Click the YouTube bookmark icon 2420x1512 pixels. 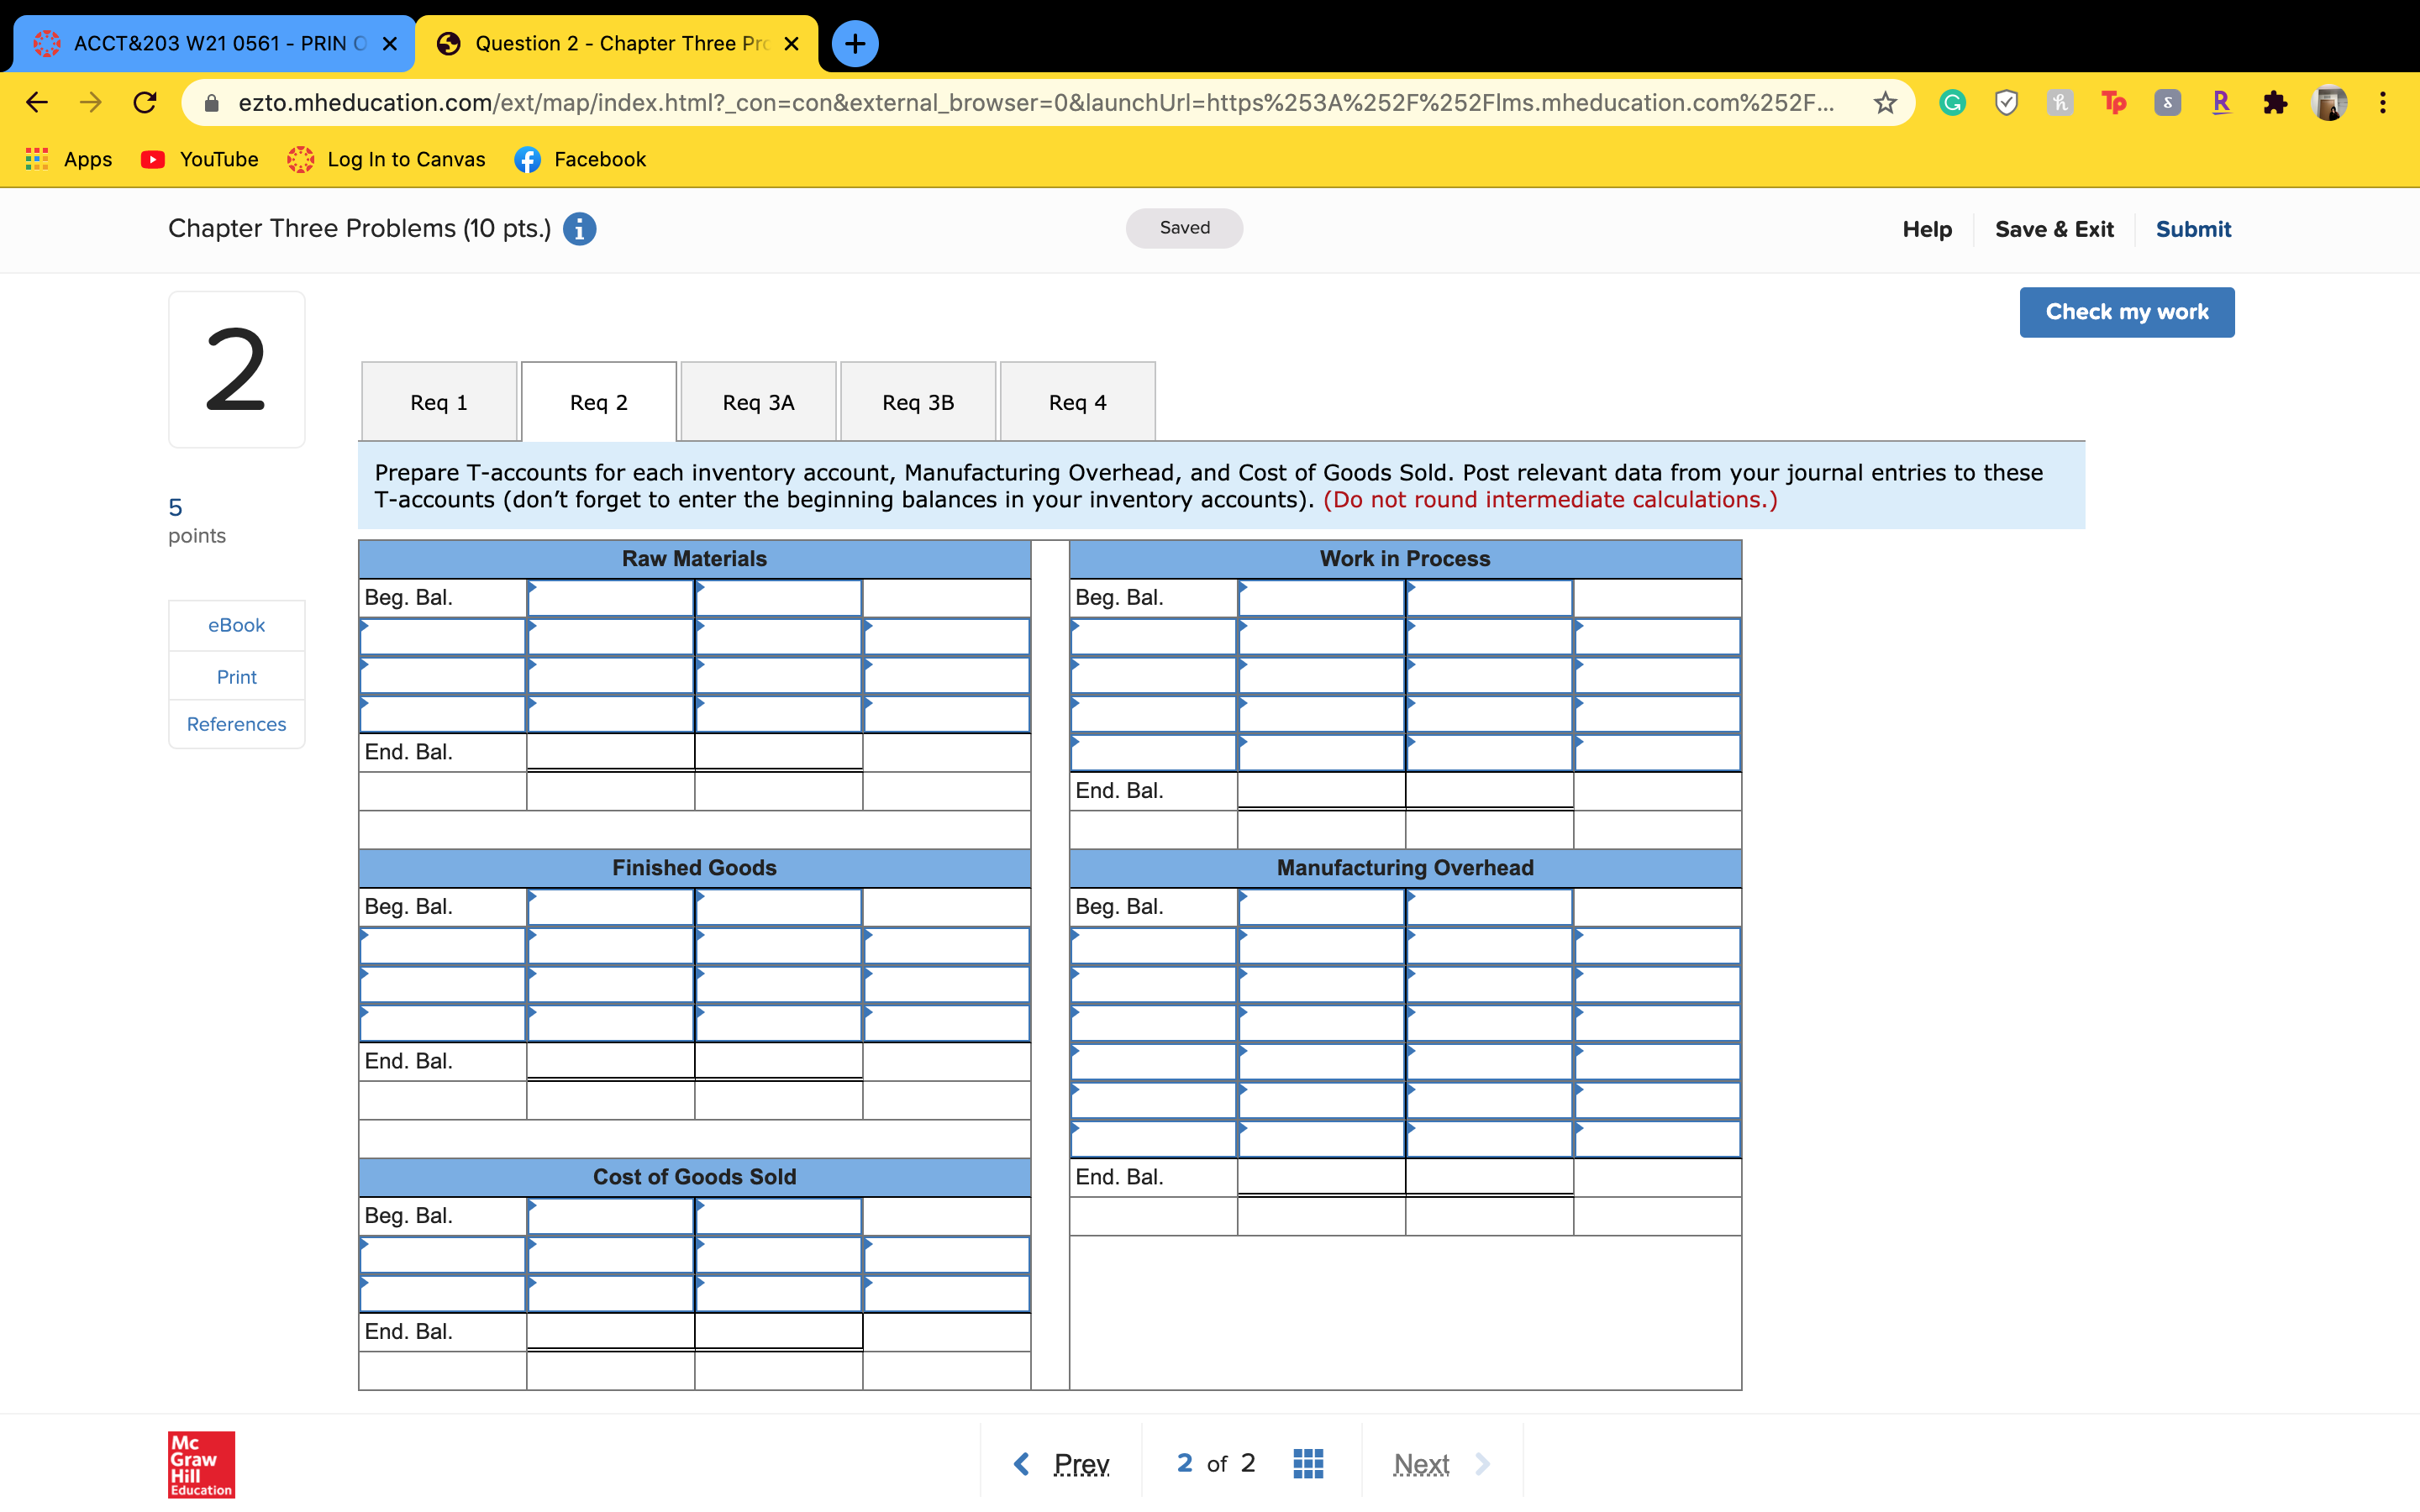153,160
